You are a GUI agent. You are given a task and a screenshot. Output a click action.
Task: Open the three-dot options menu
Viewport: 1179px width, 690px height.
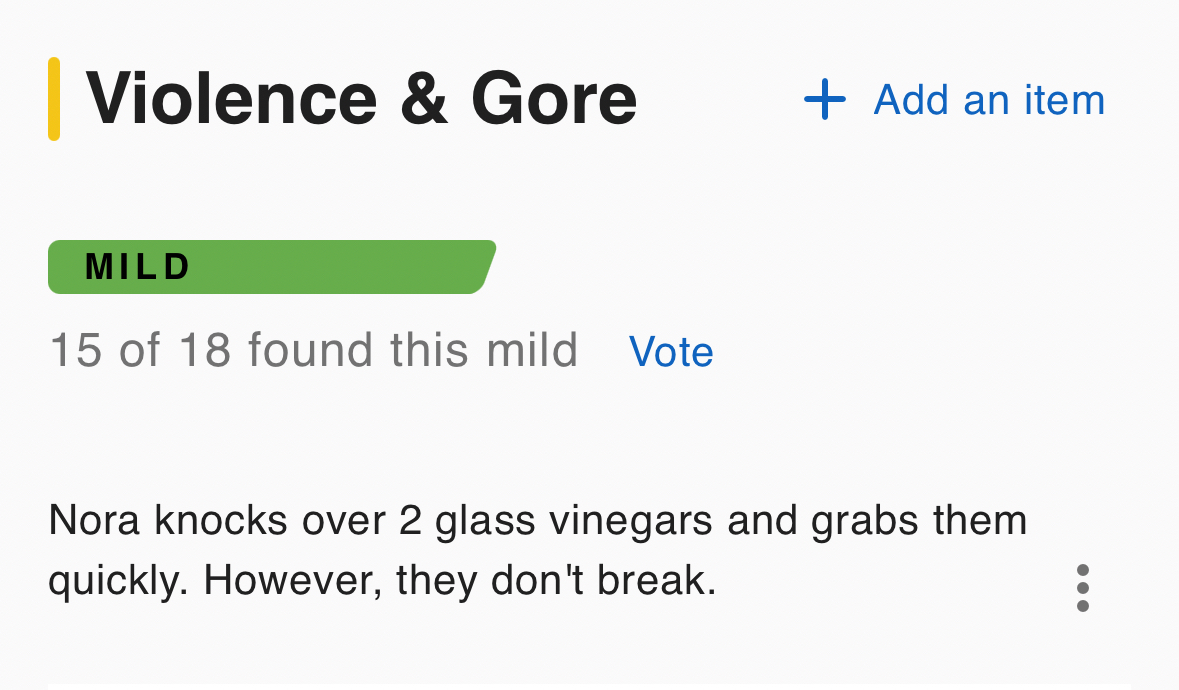pos(1082,588)
